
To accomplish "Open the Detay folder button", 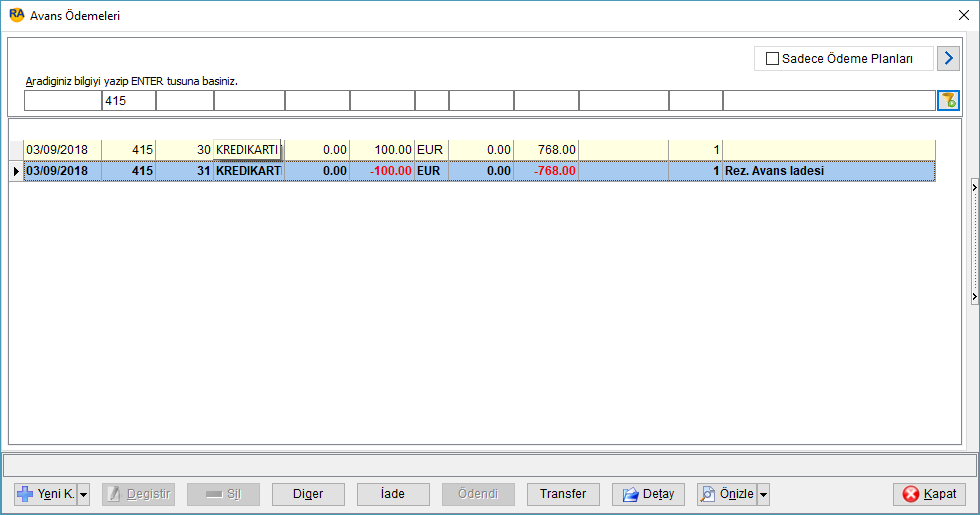I will [648, 494].
